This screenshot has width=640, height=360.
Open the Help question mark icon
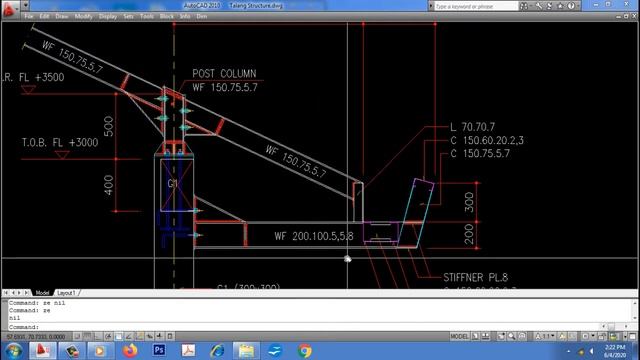pyautogui.click(x=571, y=6)
